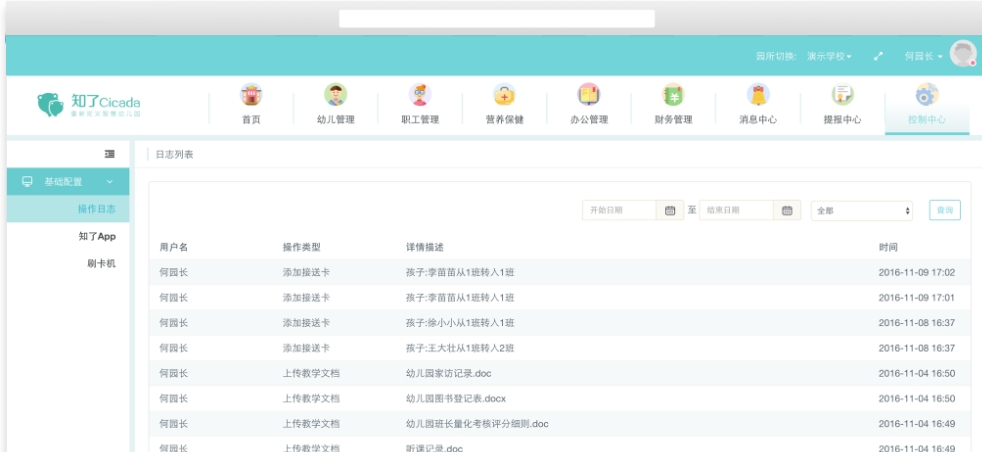Click the fullscreen expand arrows icon
This screenshot has height=452, width=982.
coord(878,56)
